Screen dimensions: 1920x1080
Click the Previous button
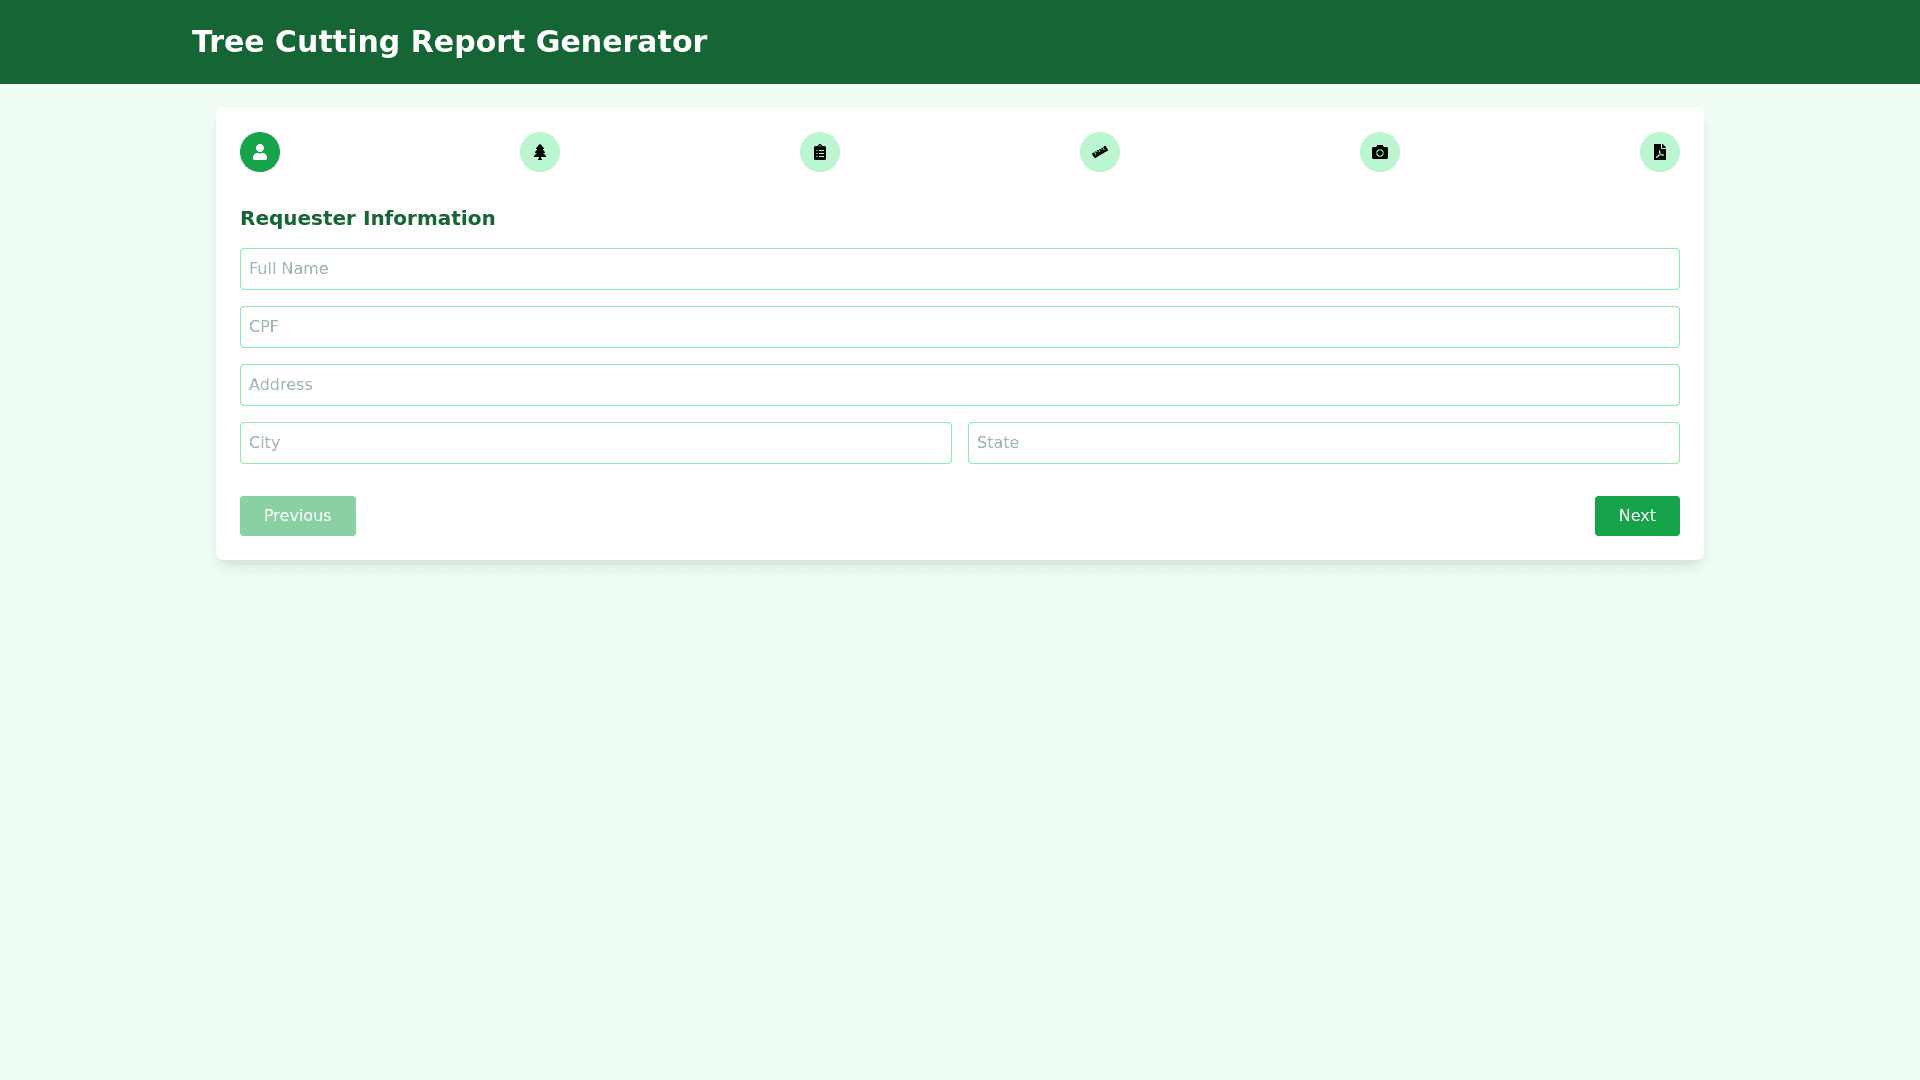pyautogui.click(x=298, y=516)
